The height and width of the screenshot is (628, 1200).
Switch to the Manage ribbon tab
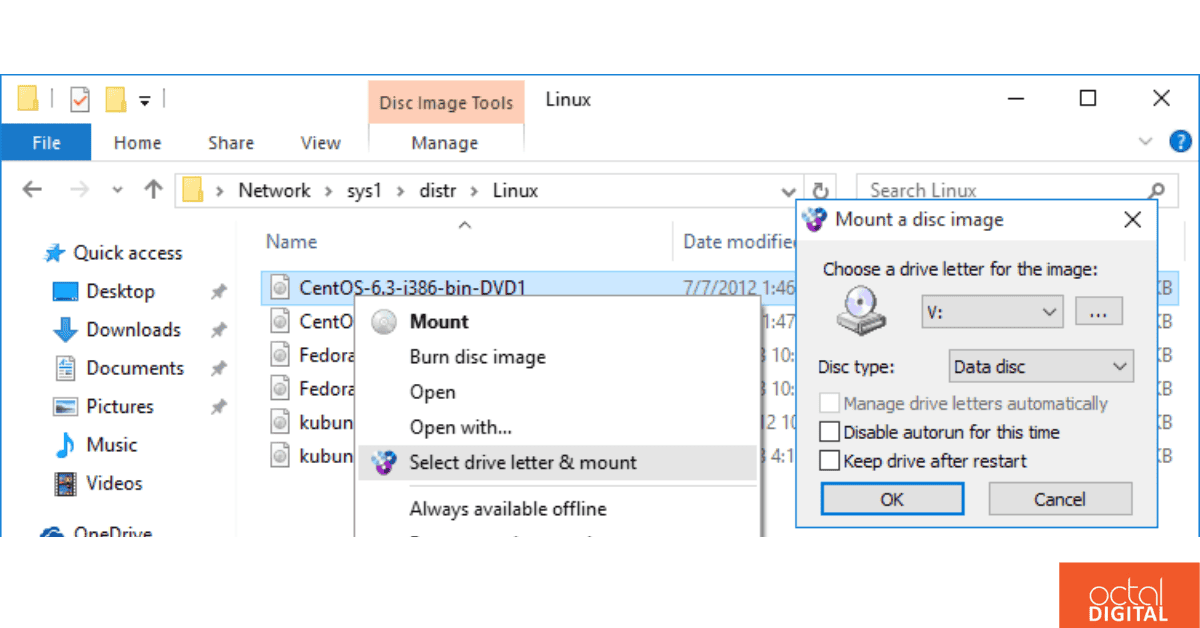click(446, 142)
